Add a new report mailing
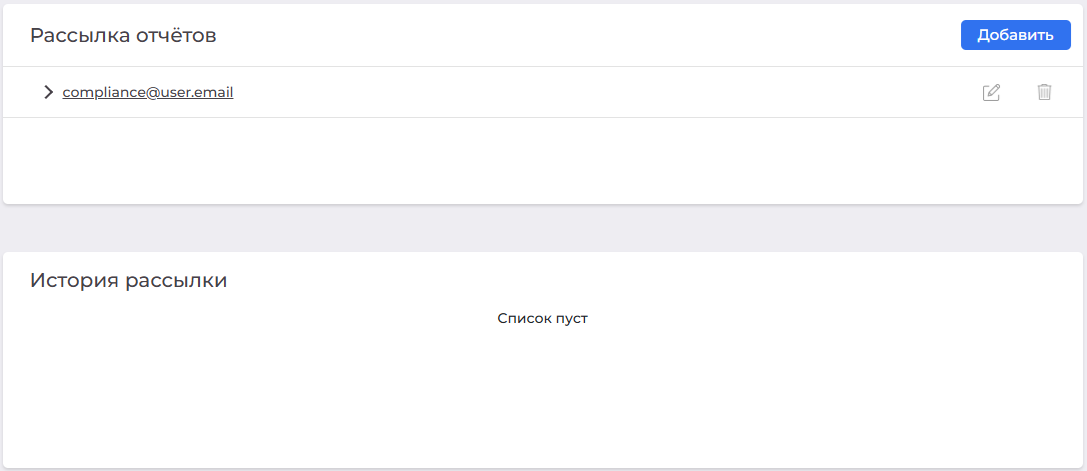The width and height of the screenshot is (1087, 471). click(x=1016, y=35)
